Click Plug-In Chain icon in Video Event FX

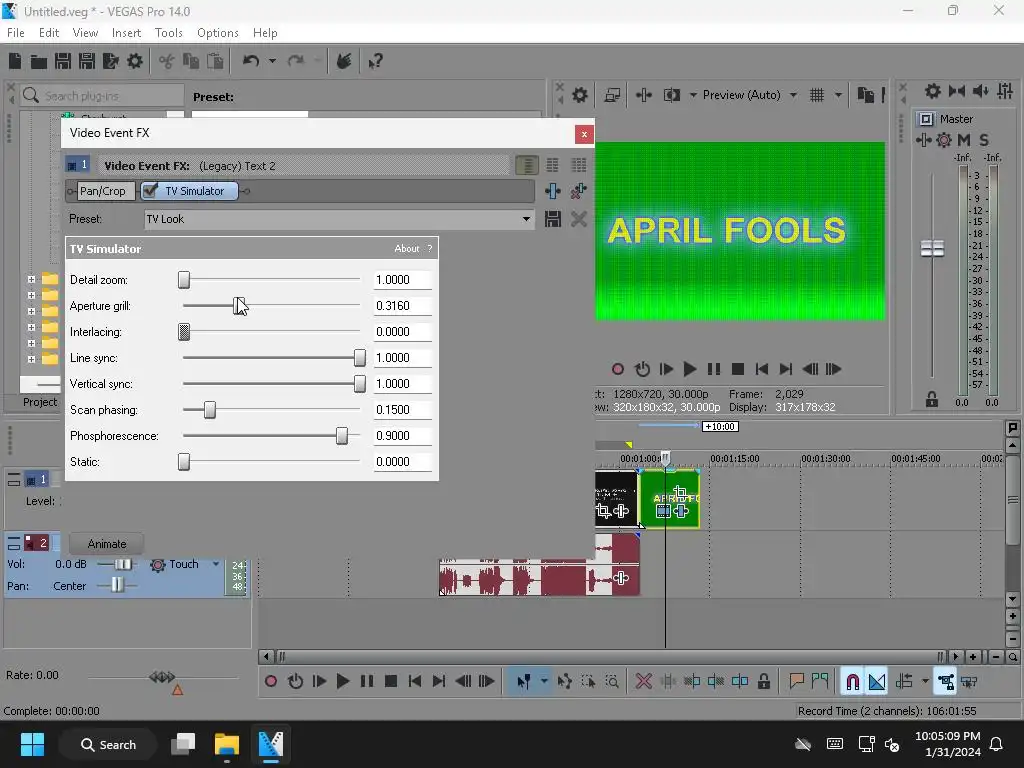tap(552, 191)
